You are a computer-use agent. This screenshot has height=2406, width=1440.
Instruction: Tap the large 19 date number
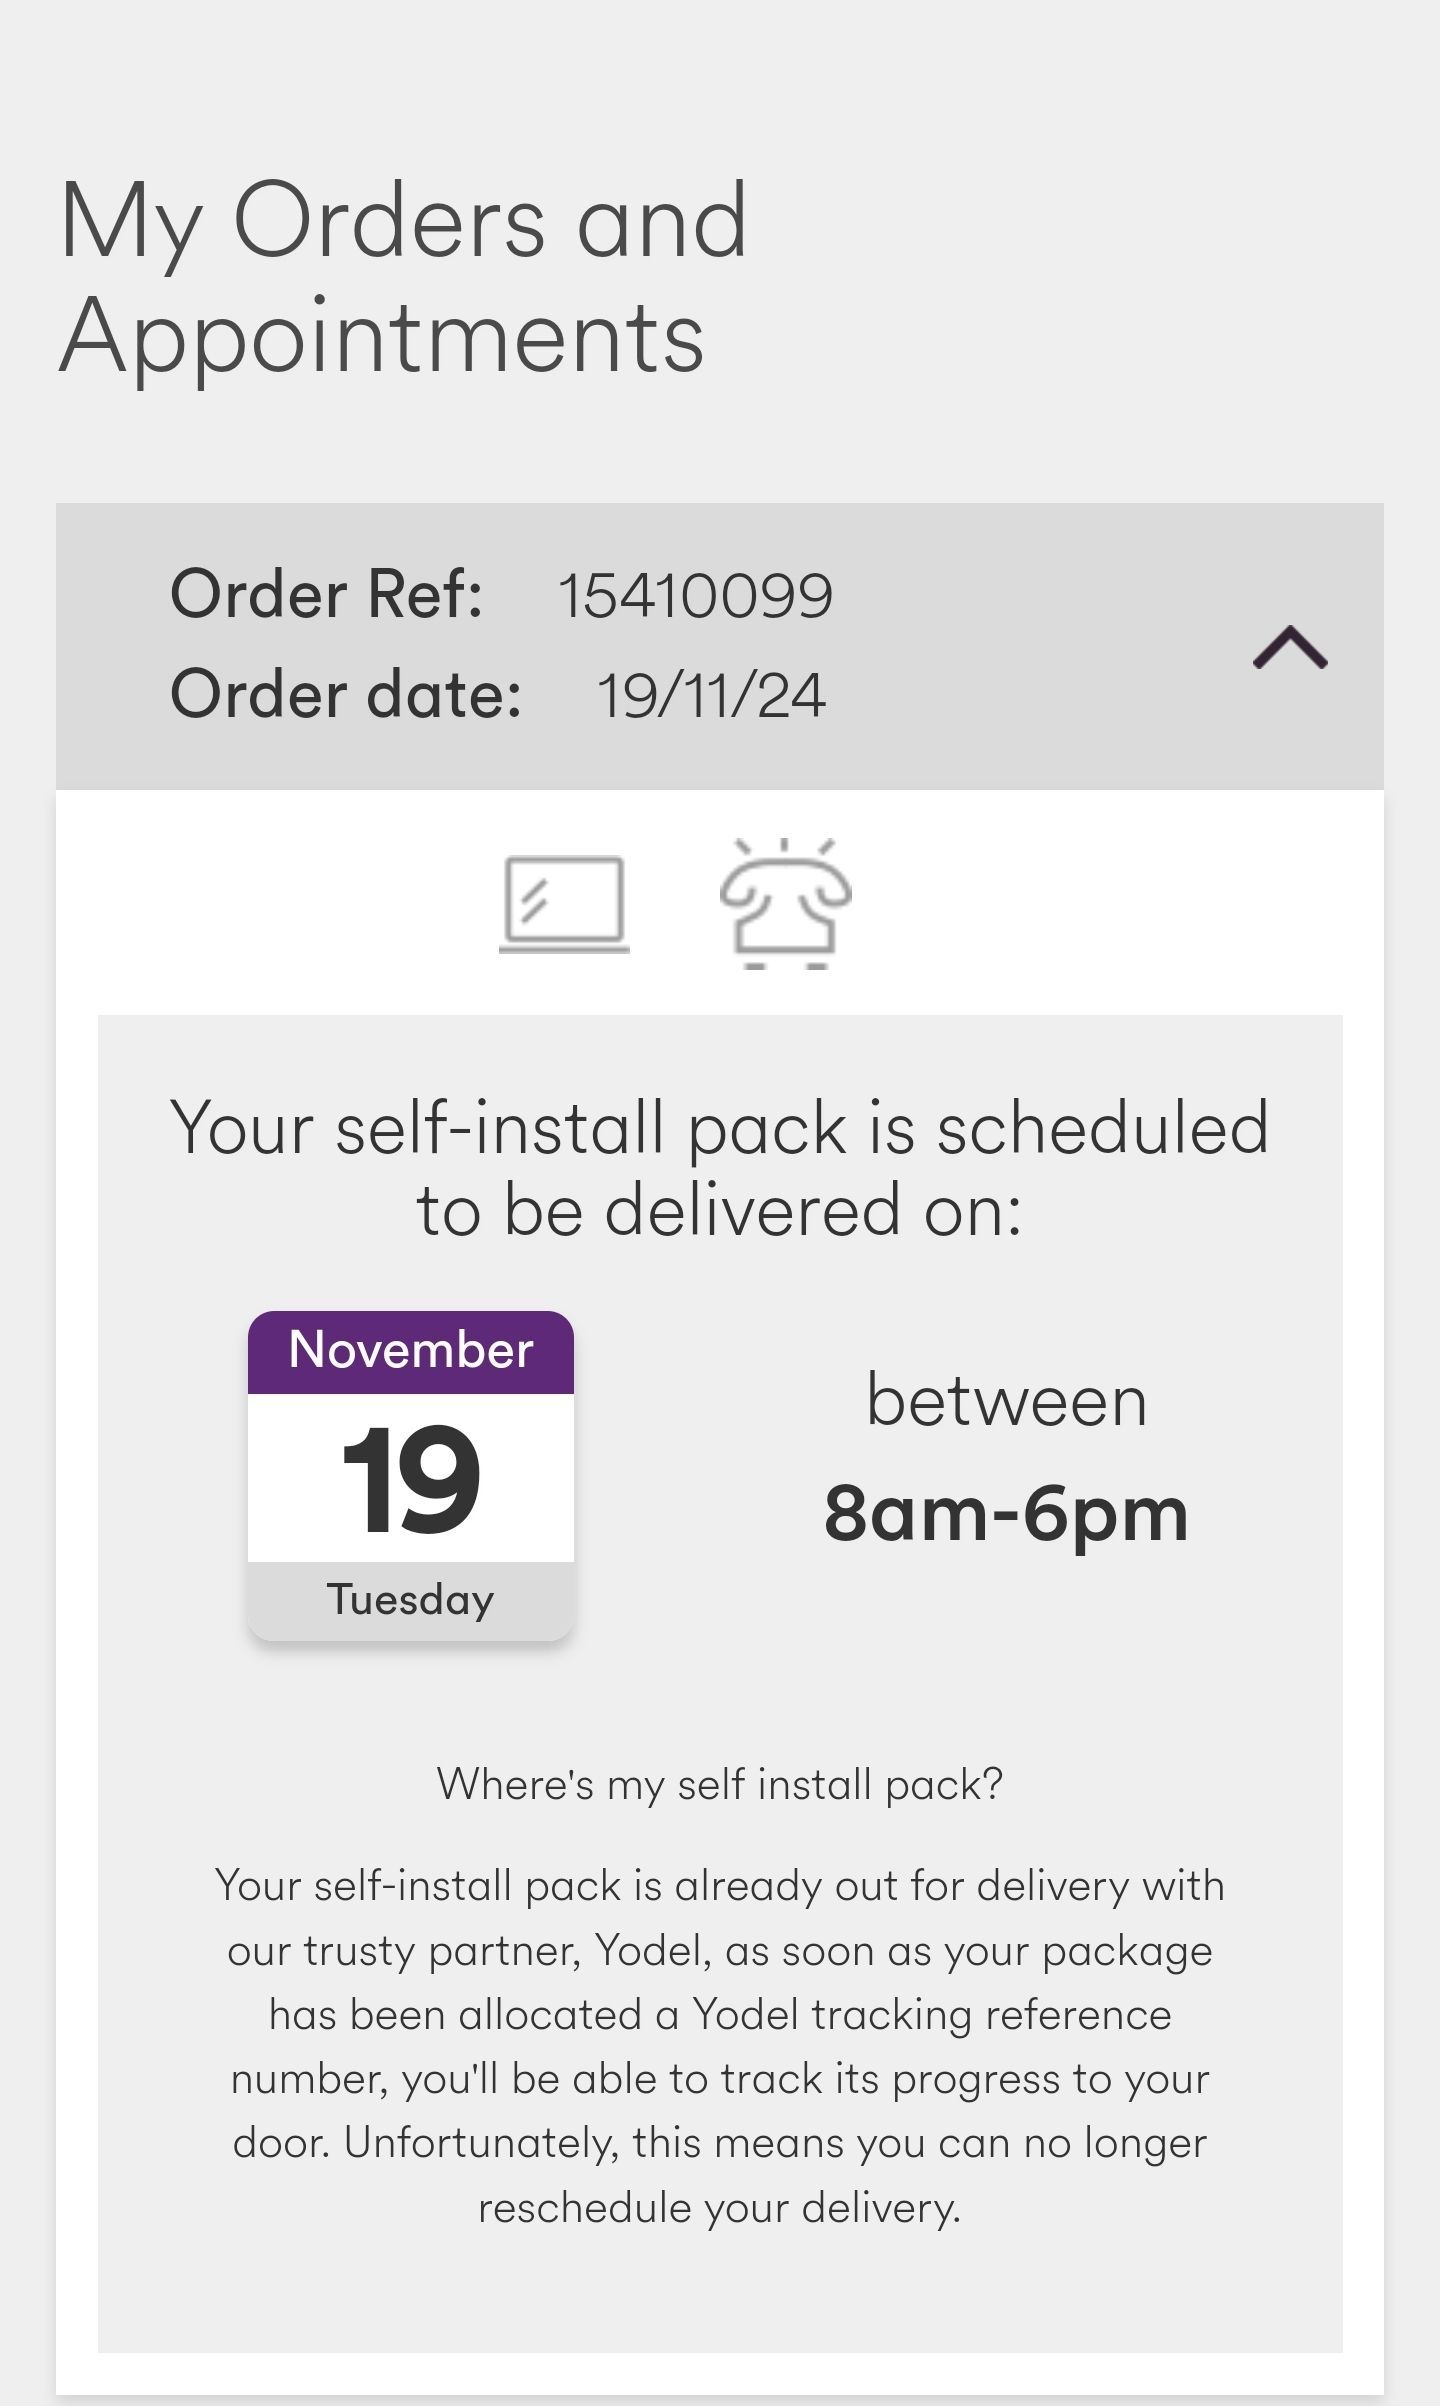pyautogui.click(x=411, y=1479)
